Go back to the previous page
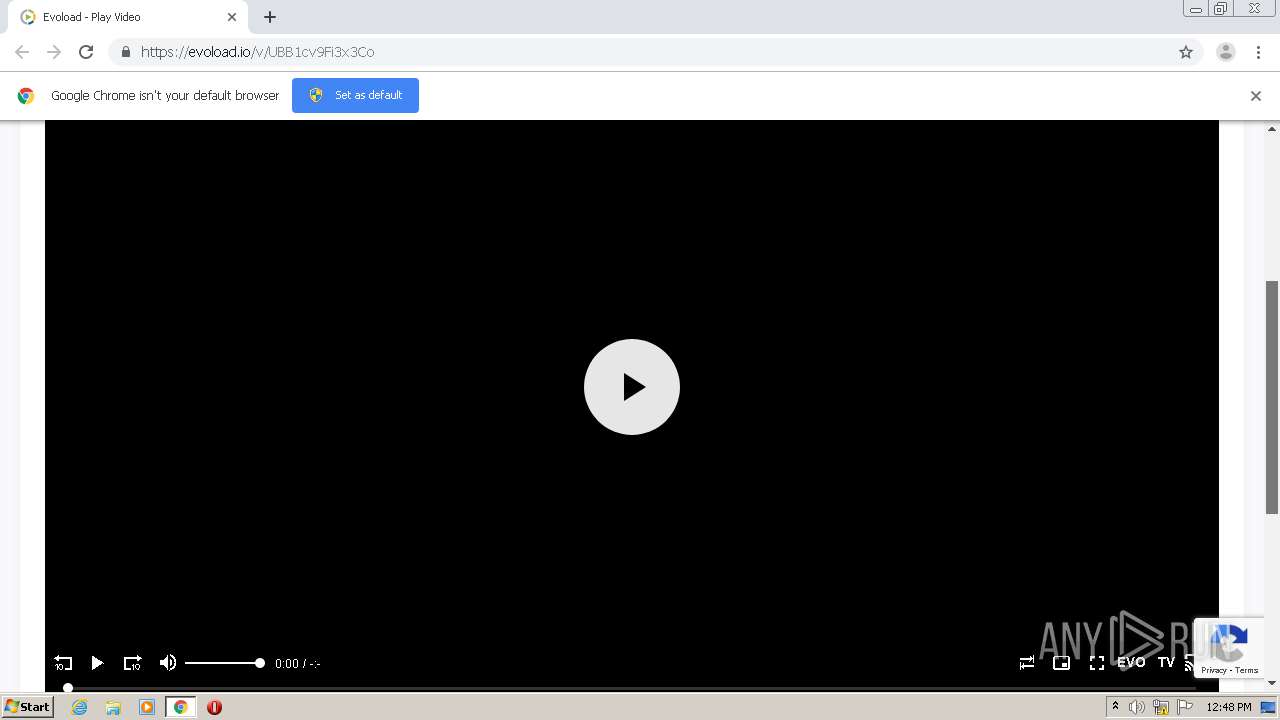The image size is (1280, 720). [x=22, y=52]
